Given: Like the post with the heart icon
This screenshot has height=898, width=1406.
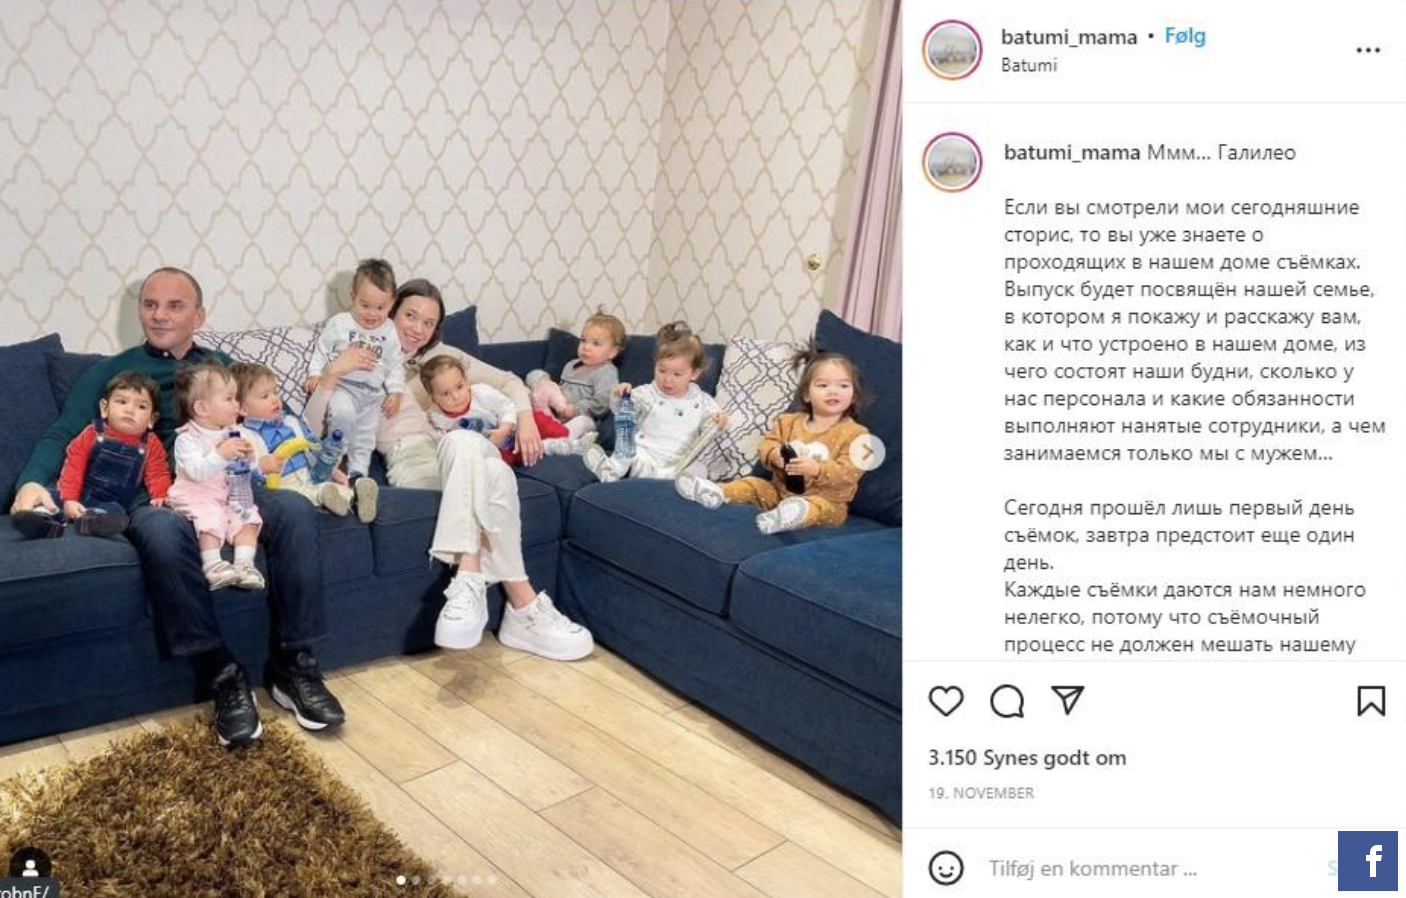Looking at the screenshot, I should (x=945, y=701).
